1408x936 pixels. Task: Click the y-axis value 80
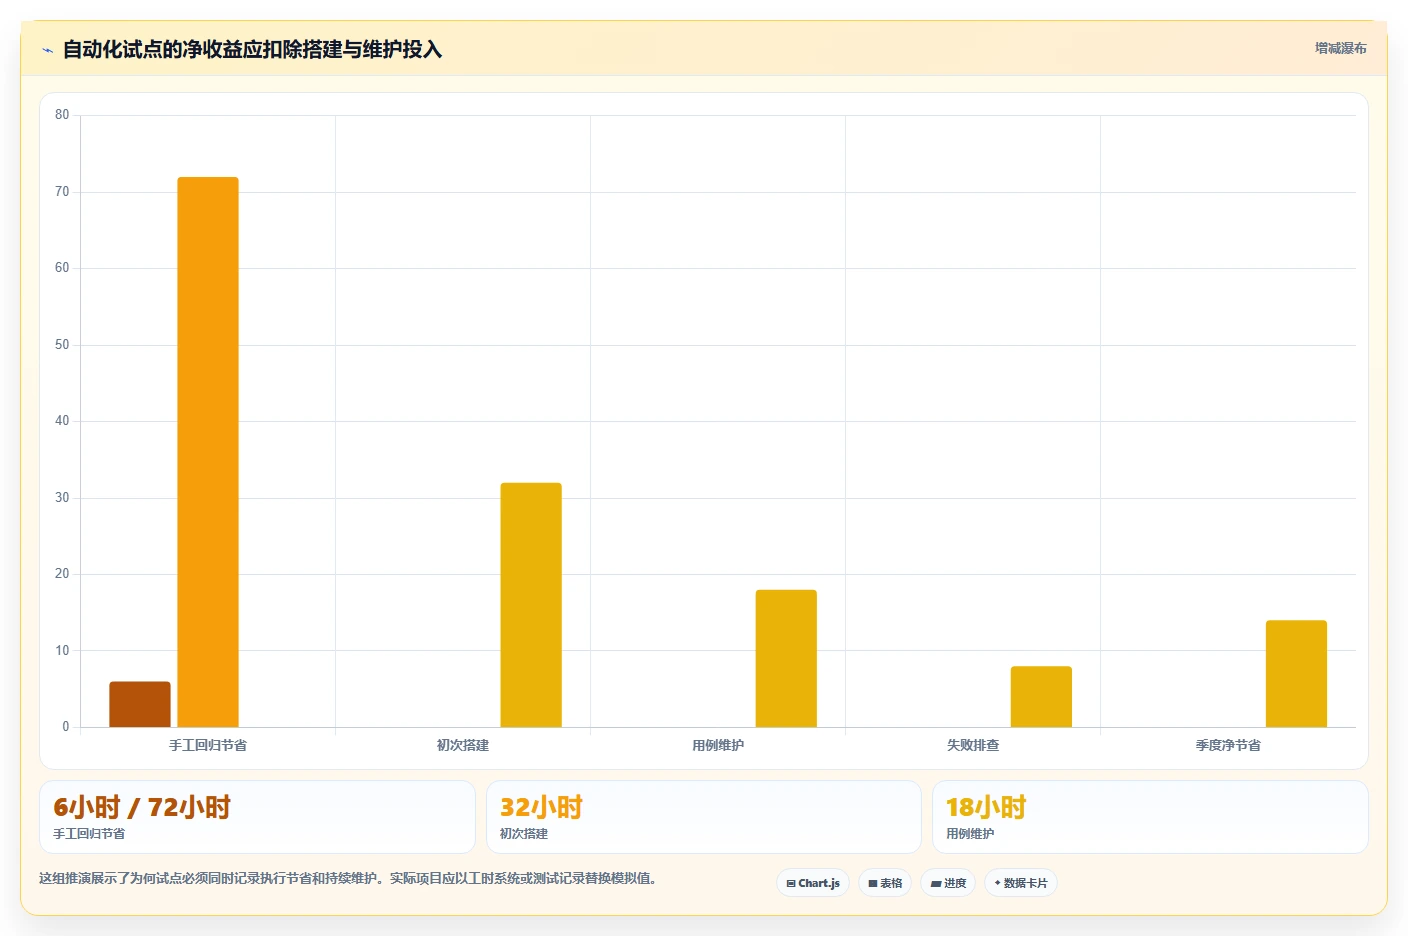(x=62, y=115)
